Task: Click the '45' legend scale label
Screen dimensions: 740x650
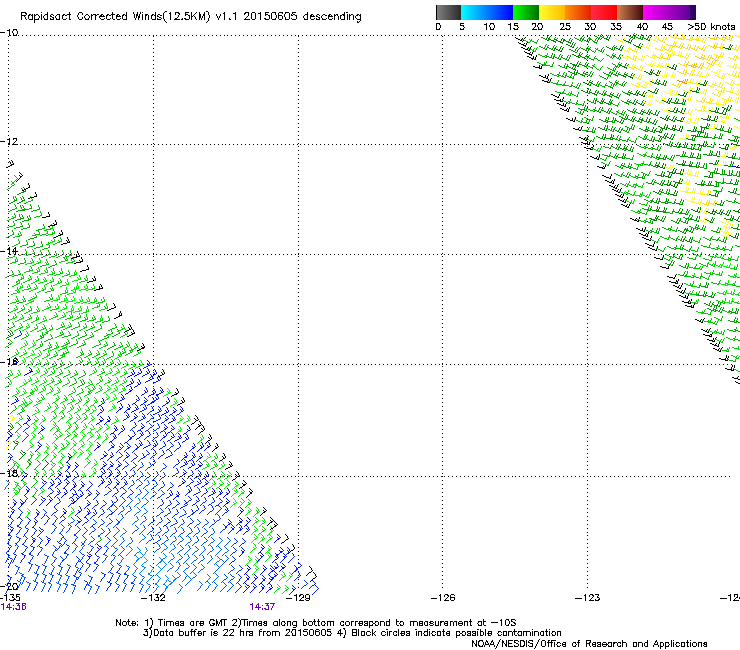Action: pos(667,27)
